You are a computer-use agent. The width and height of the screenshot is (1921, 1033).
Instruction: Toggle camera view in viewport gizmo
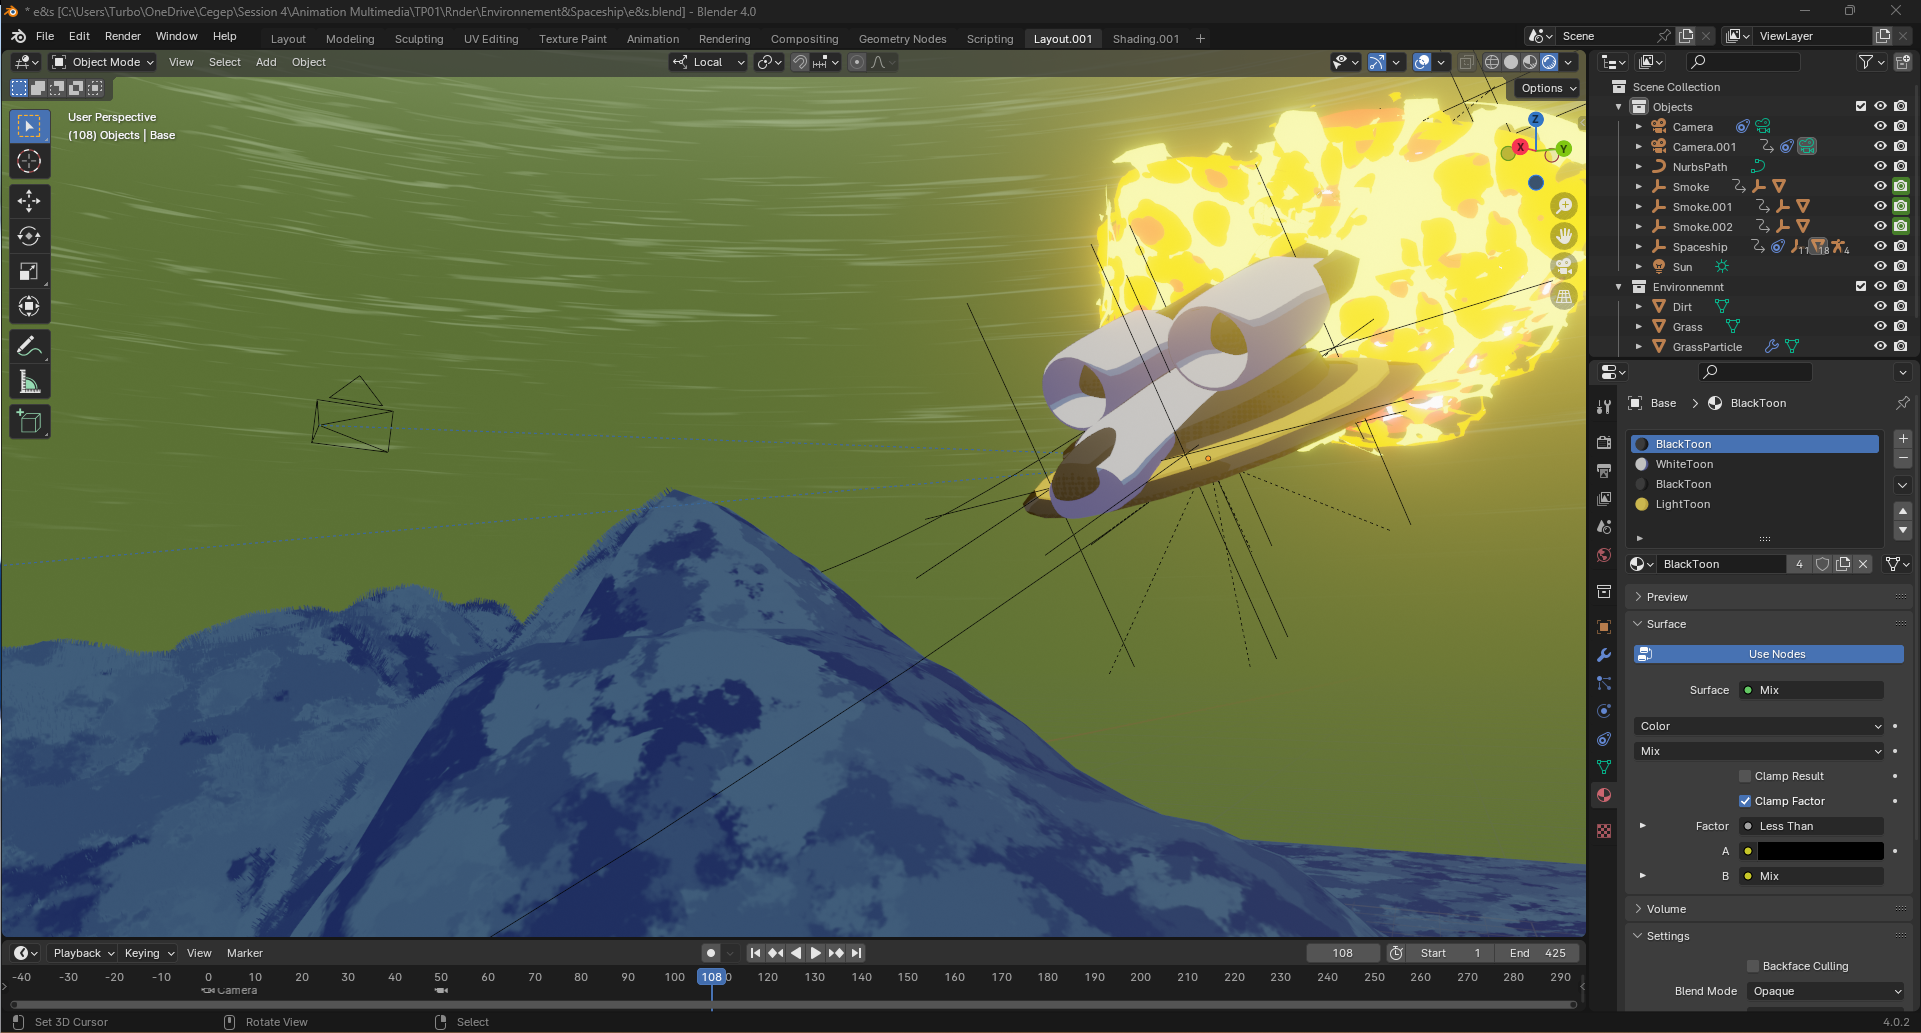[1563, 266]
